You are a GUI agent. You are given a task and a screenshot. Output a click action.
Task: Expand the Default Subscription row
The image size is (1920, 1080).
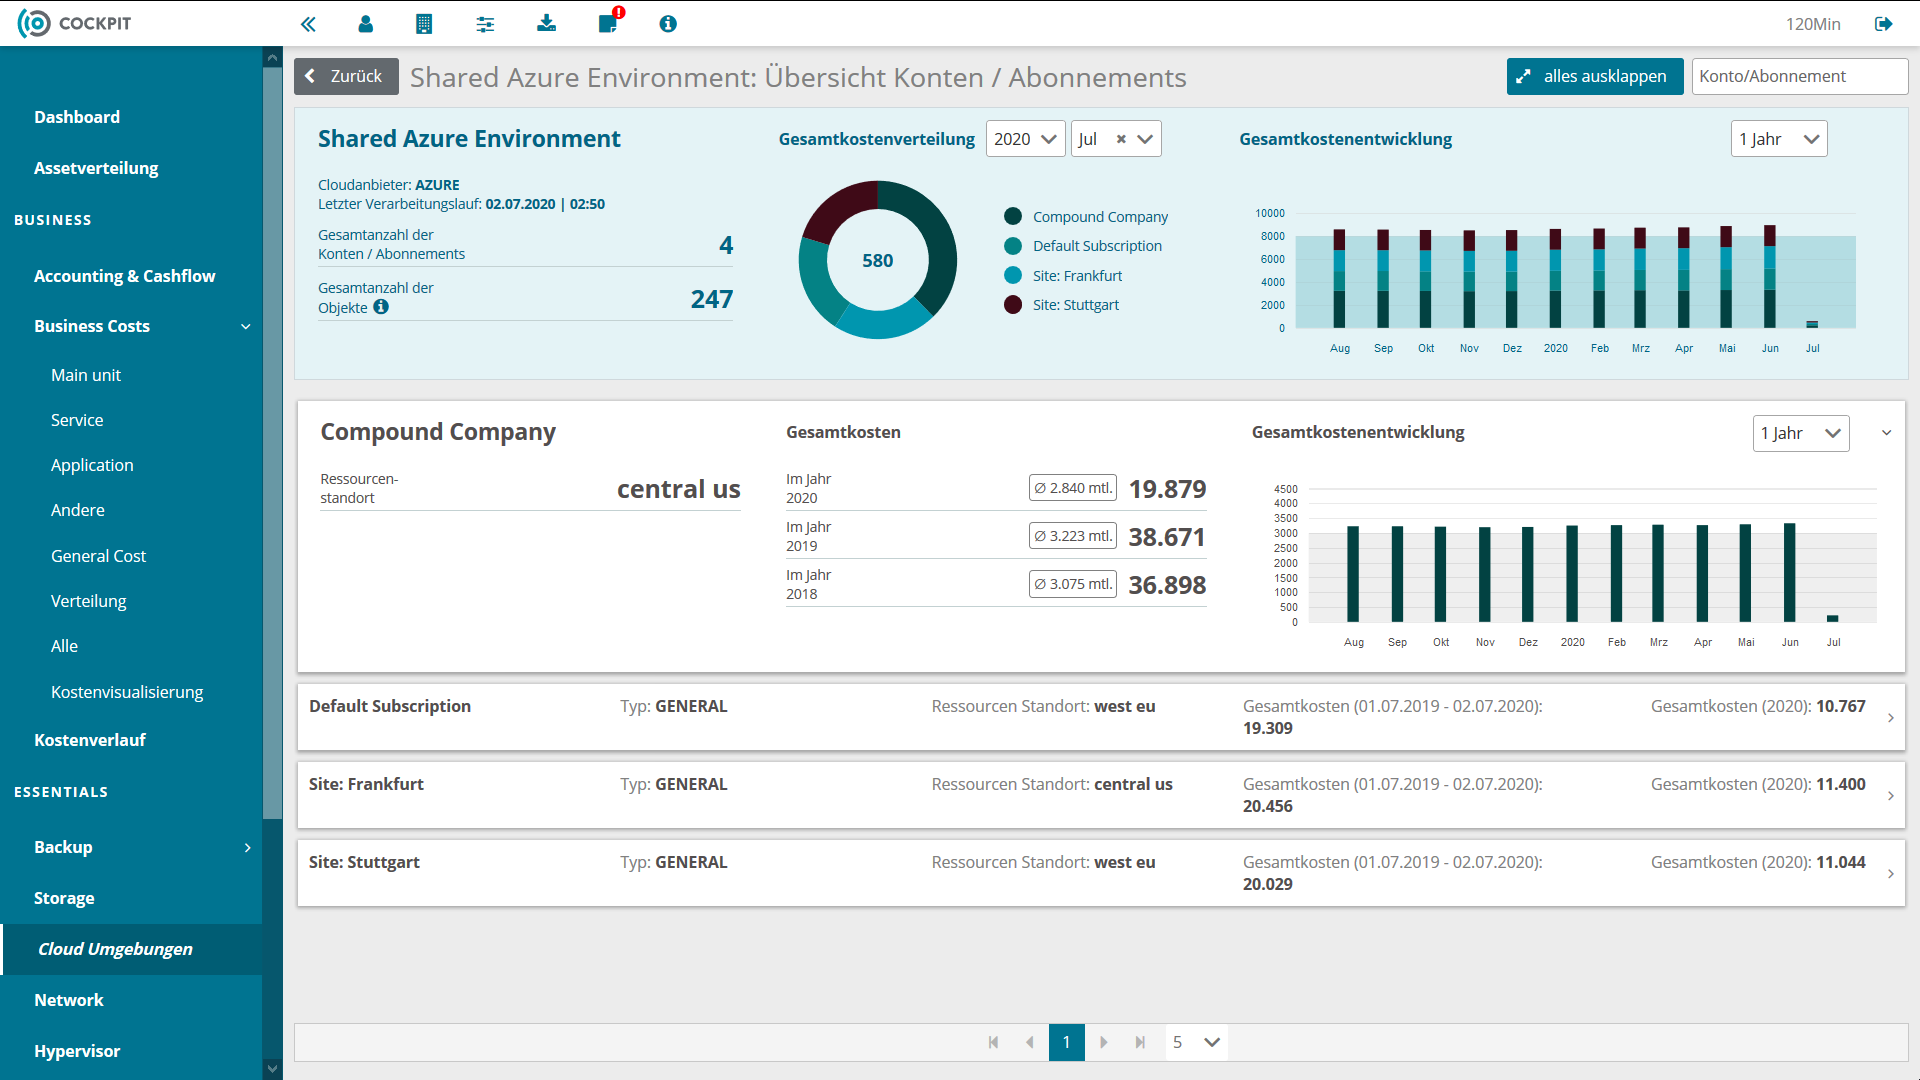[x=1891, y=718]
